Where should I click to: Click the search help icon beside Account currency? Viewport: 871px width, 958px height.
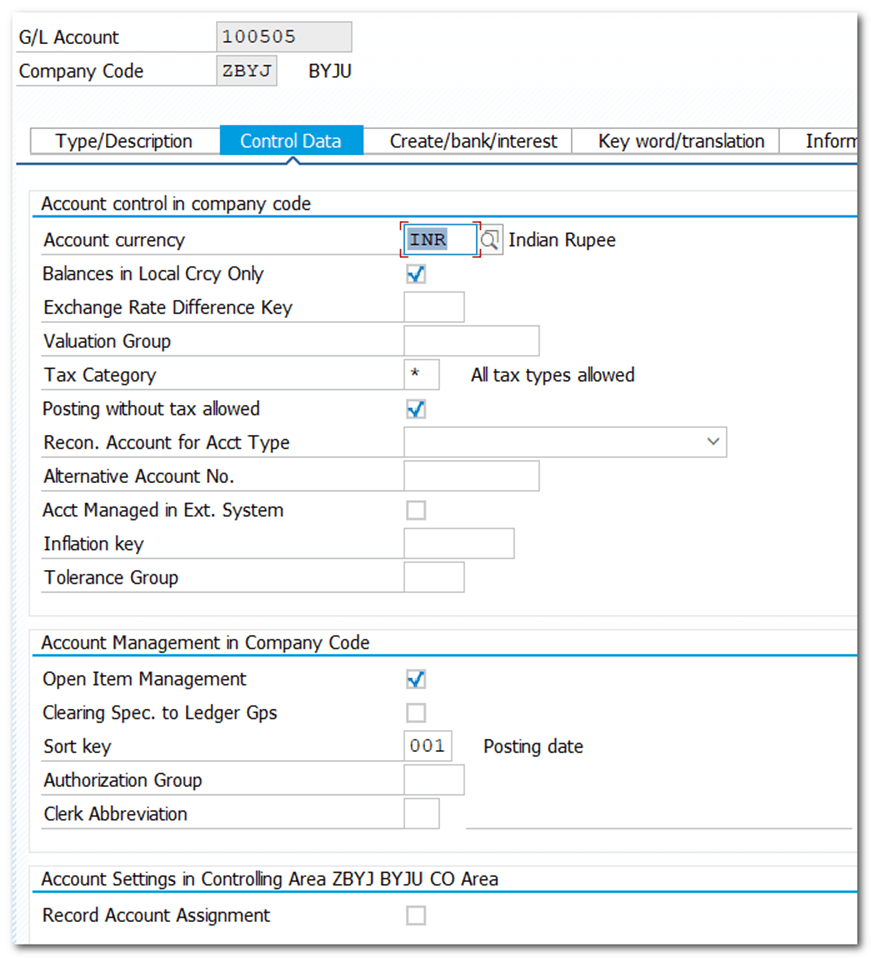pyautogui.click(x=489, y=240)
